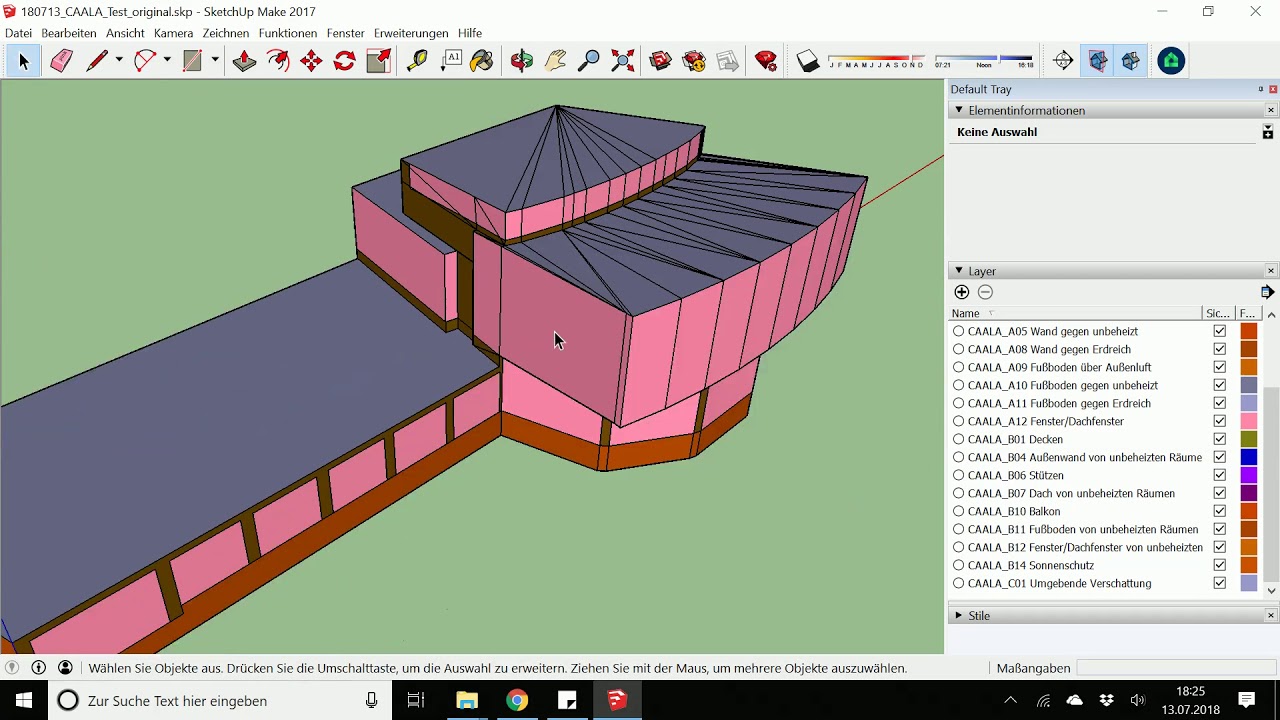Open the Erweiterungen menu
The width and height of the screenshot is (1280, 720).
411,33
